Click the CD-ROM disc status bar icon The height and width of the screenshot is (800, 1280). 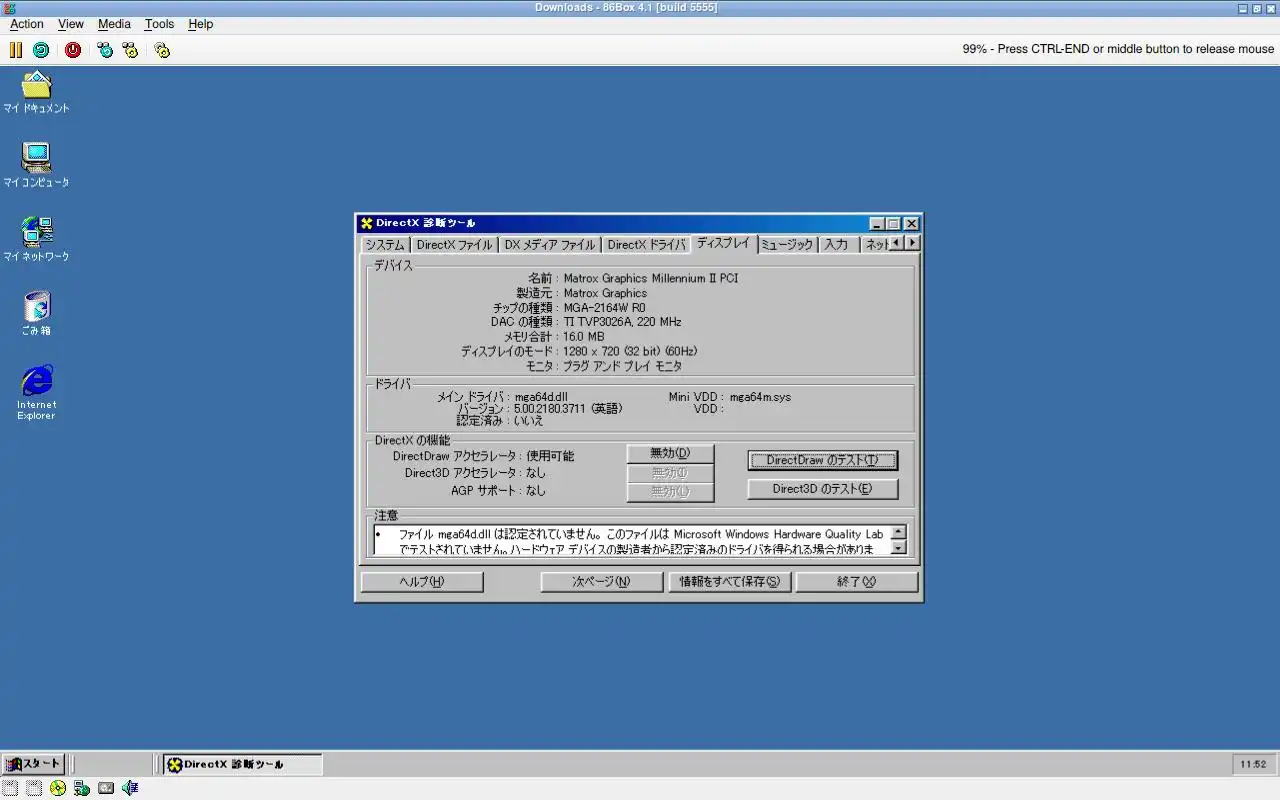pos(58,788)
